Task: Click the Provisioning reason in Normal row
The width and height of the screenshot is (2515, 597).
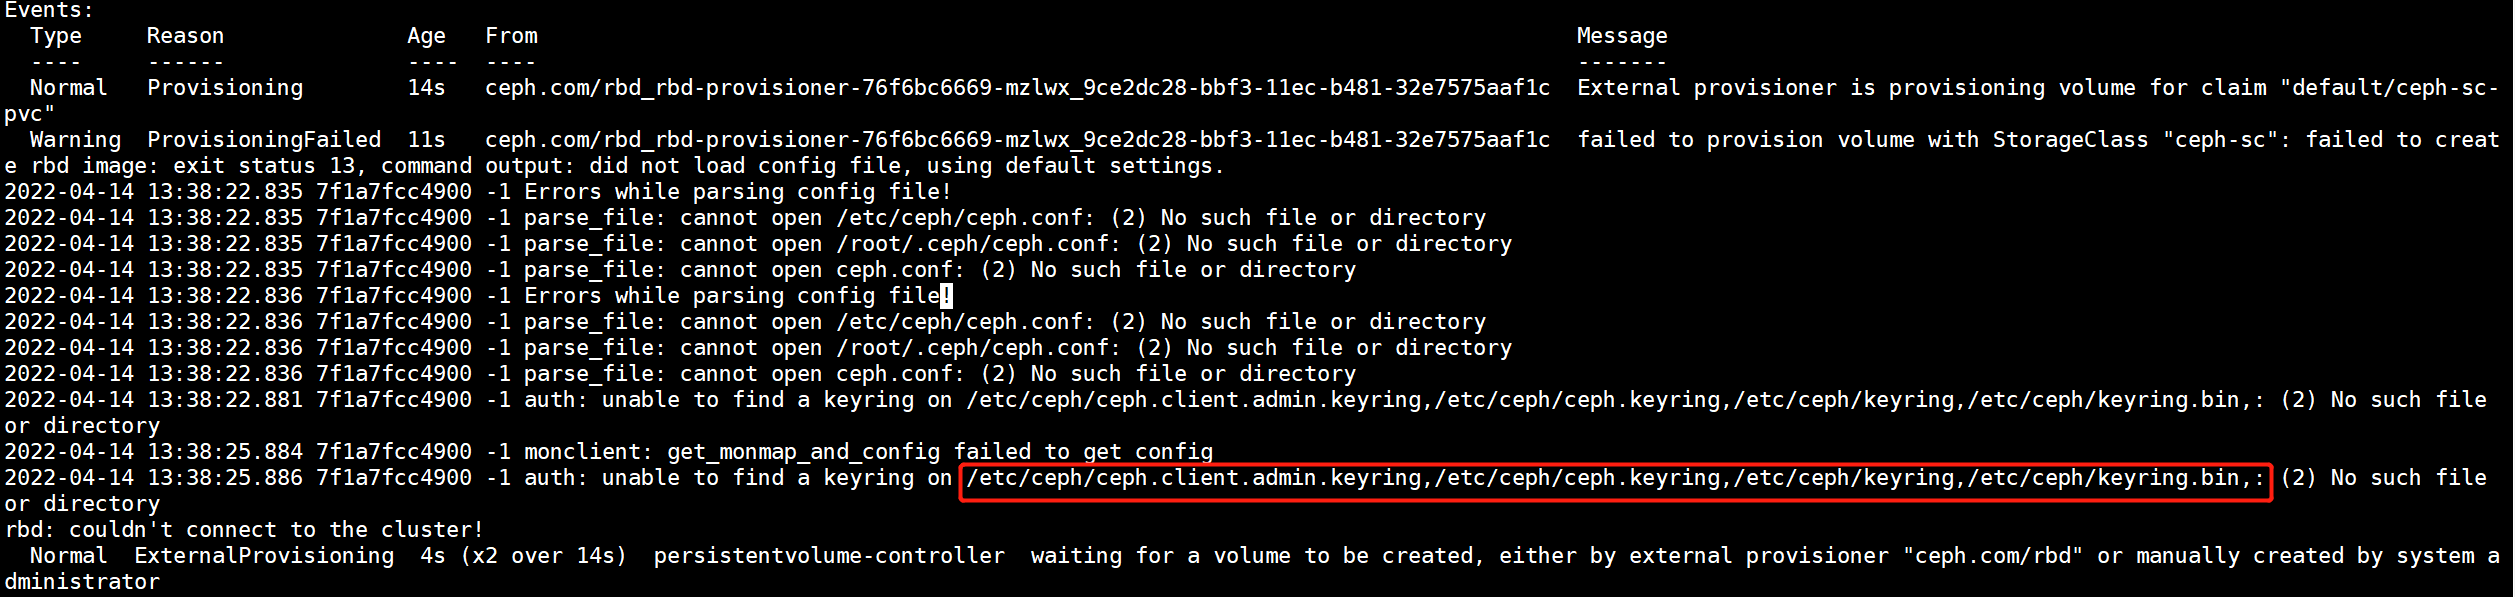Action: [x=225, y=88]
